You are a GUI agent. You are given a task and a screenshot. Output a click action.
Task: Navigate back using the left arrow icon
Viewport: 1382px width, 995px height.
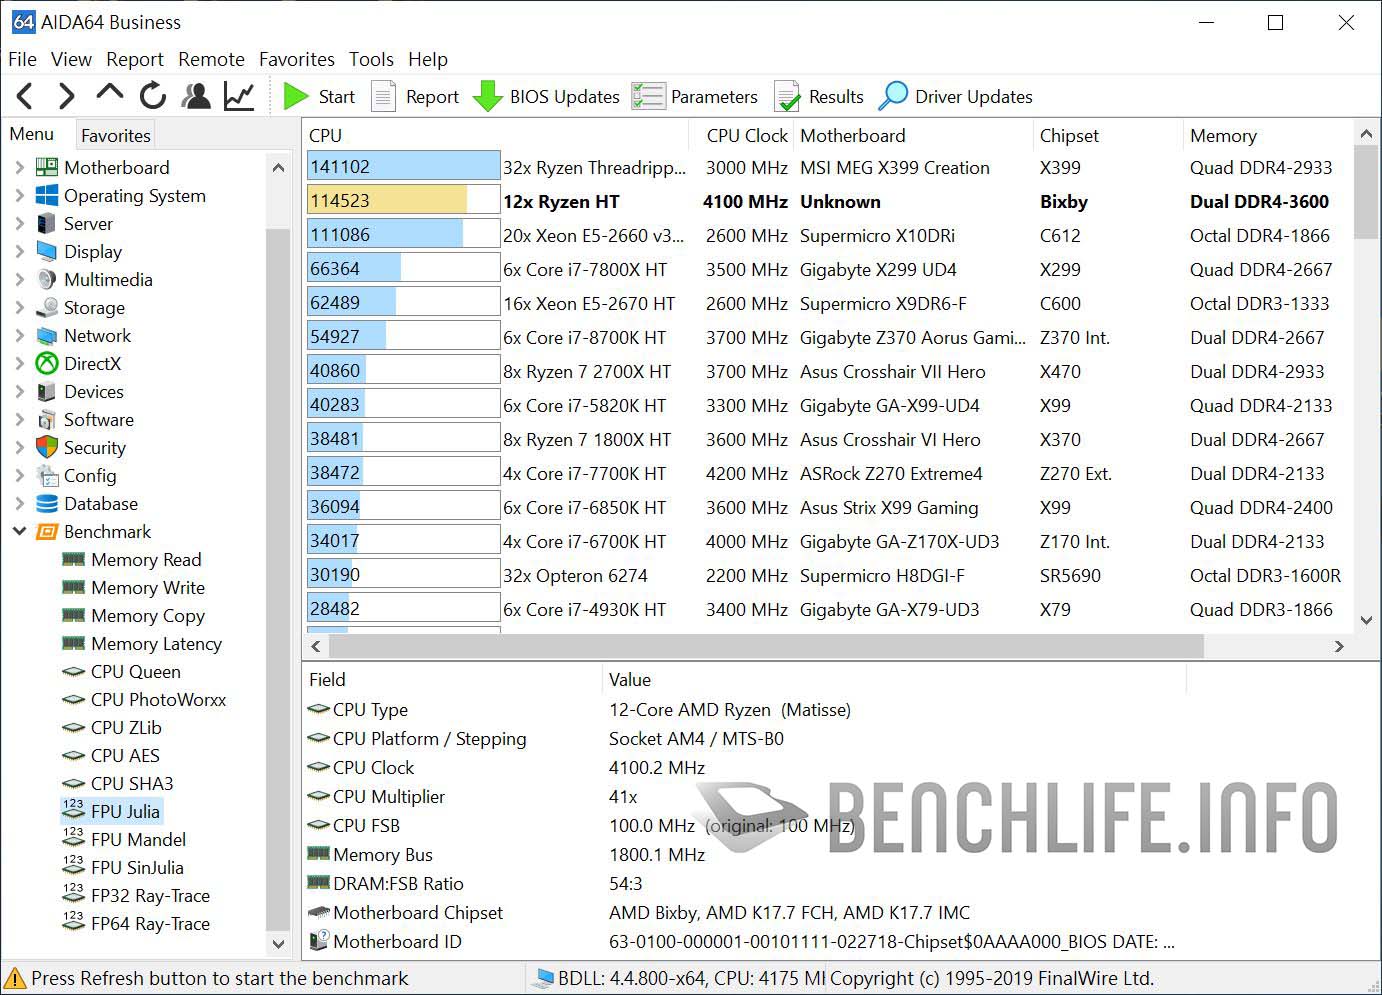click(24, 96)
